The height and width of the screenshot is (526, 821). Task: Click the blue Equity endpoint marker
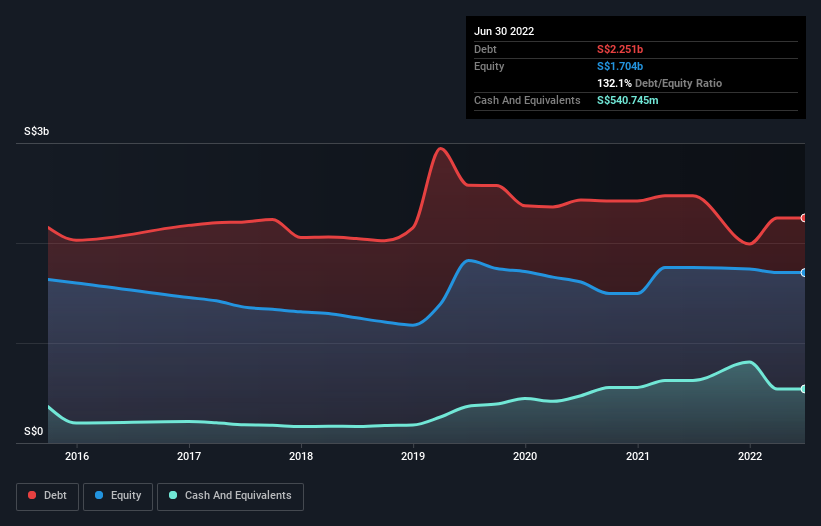pos(804,273)
